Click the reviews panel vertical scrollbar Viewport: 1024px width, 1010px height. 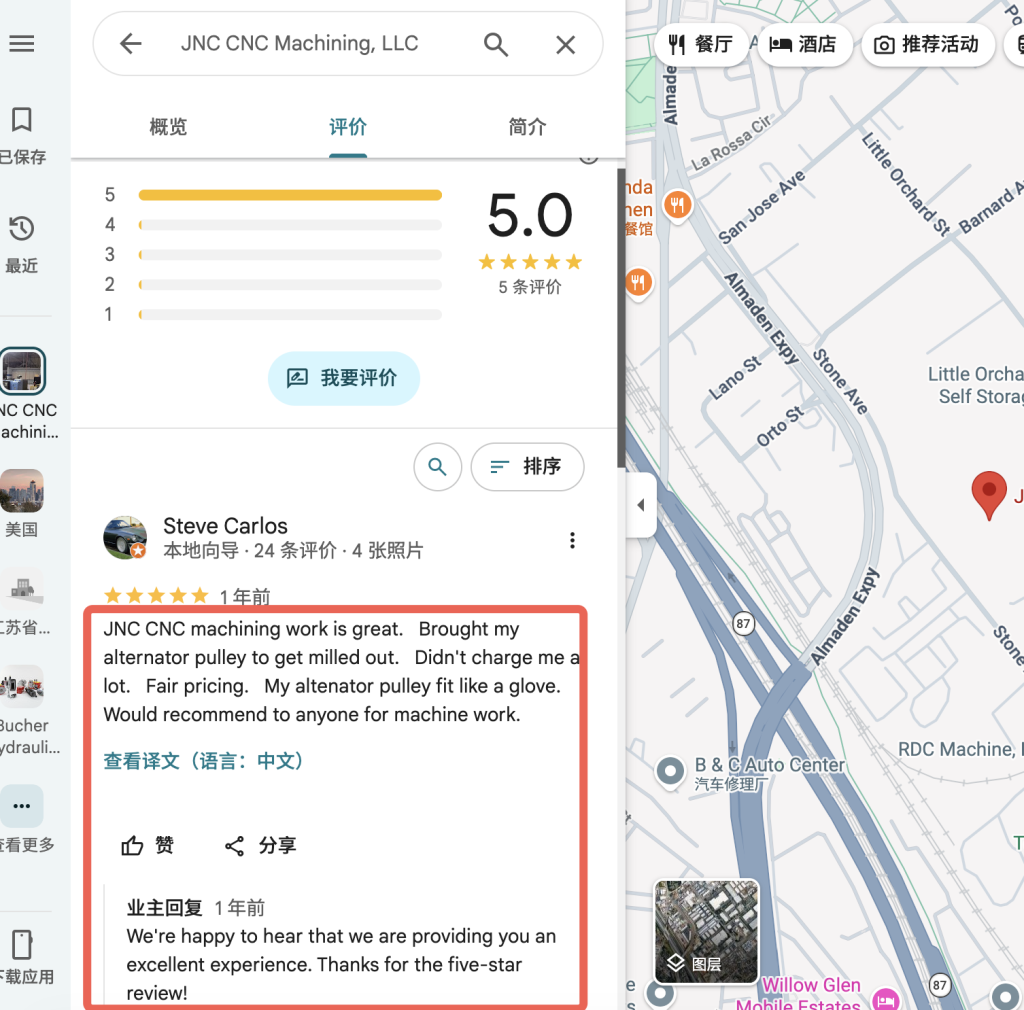click(x=620, y=318)
